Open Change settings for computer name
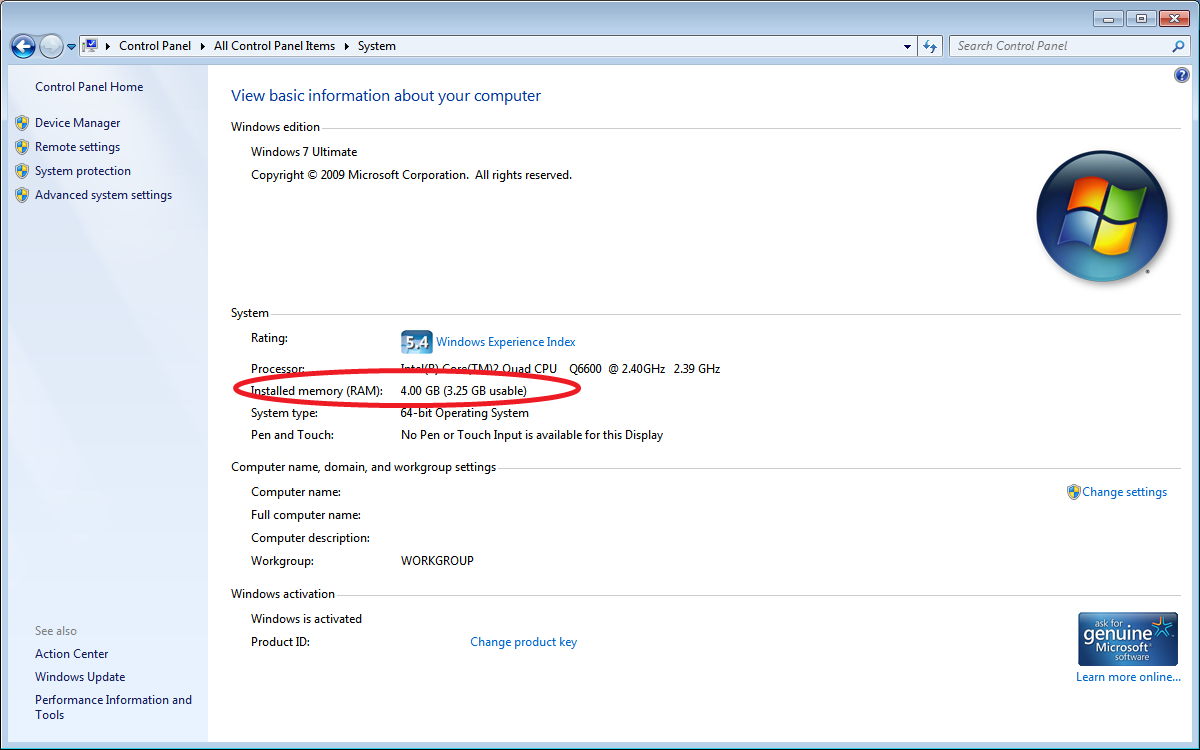This screenshot has height=750, width=1200. click(x=1125, y=492)
